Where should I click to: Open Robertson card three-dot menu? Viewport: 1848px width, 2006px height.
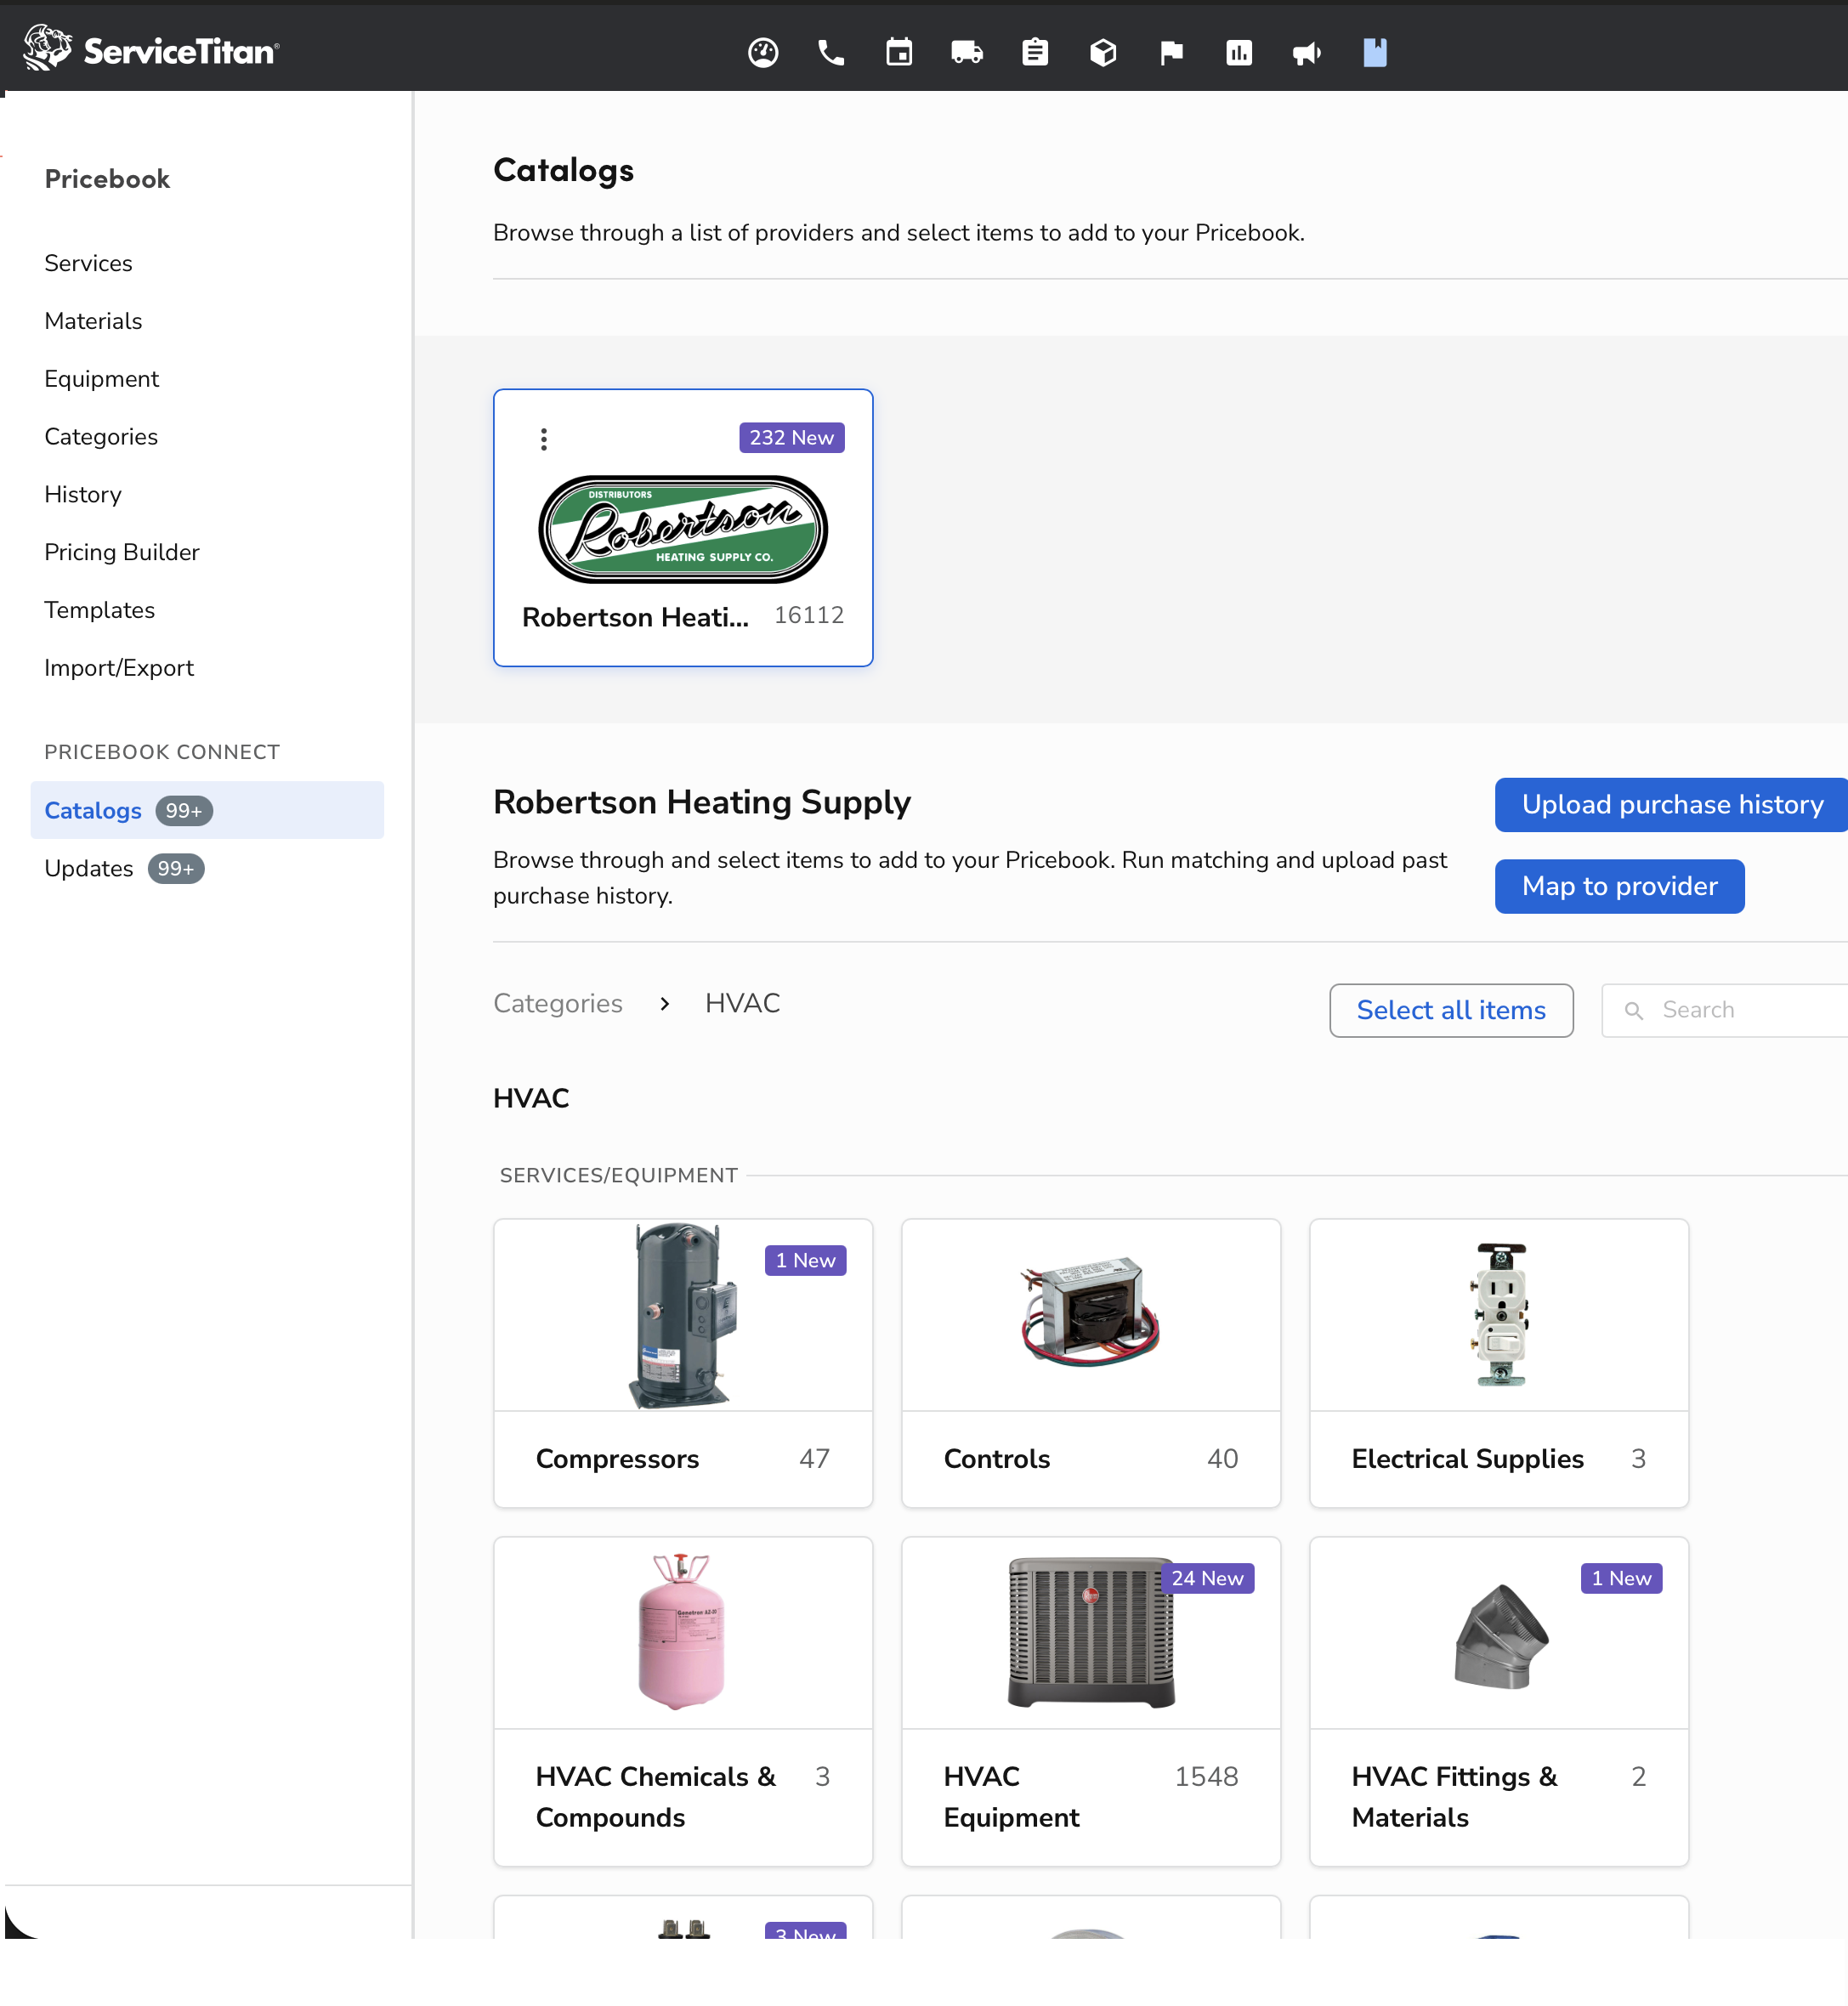pos(544,439)
